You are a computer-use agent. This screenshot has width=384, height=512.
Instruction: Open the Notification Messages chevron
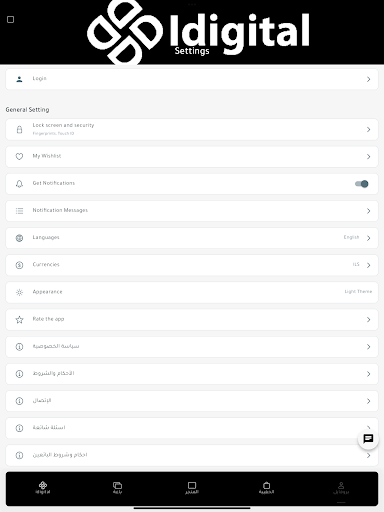pos(368,211)
